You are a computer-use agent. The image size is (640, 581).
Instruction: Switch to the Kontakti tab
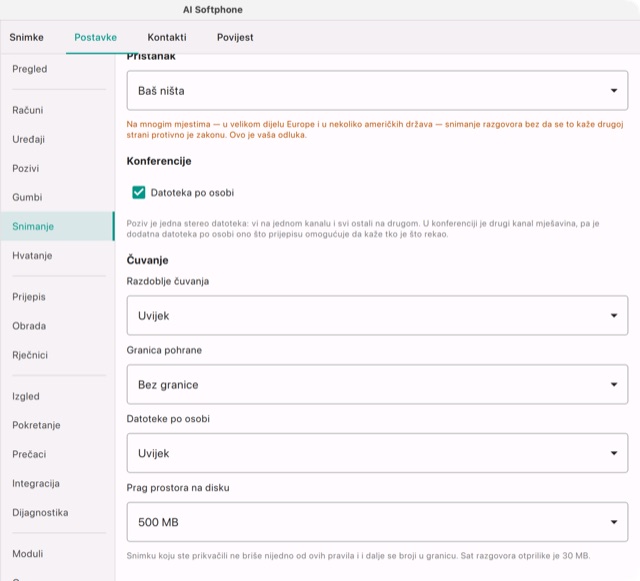[167, 37]
